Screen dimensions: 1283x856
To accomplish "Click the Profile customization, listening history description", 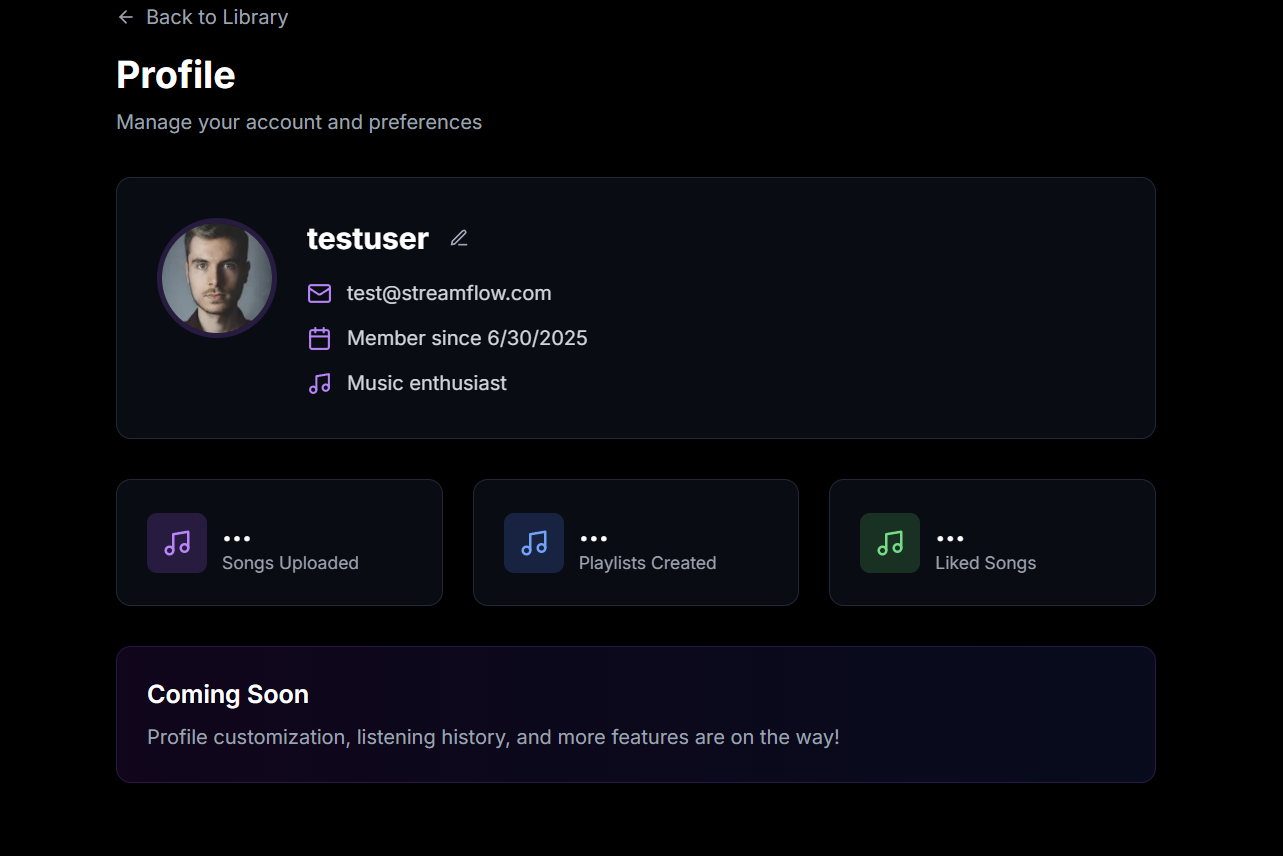I will pos(493,737).
